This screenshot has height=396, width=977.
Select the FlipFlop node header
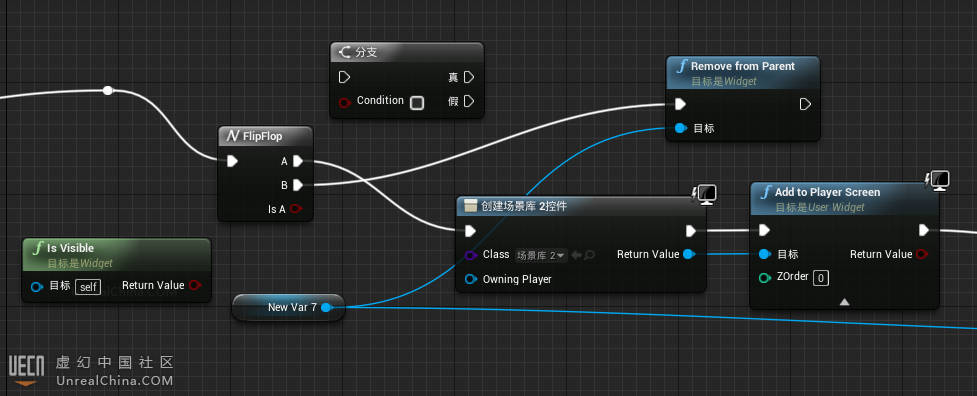(265, 136)
